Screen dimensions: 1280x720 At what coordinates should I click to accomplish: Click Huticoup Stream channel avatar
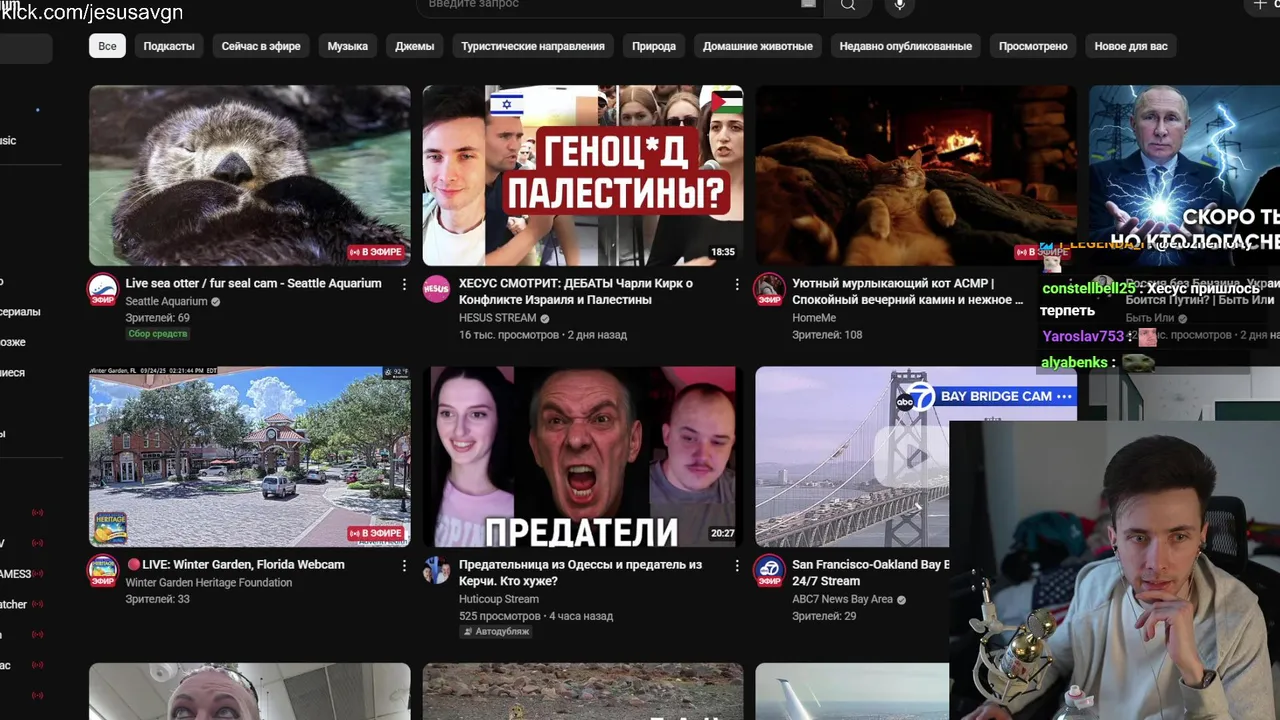436,570
